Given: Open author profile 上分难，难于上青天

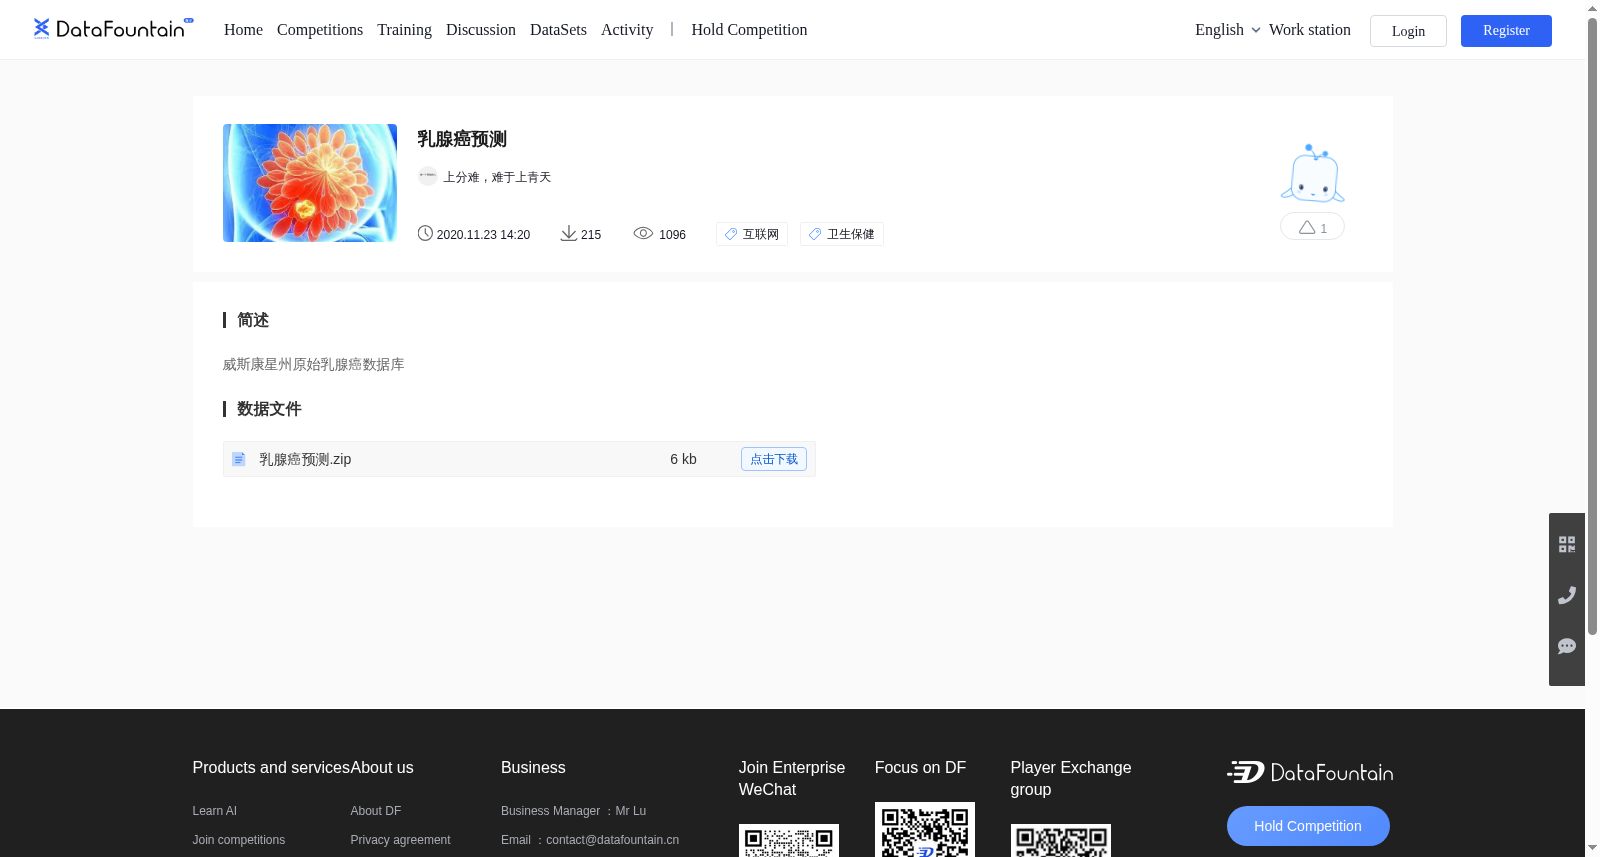Looking at the screenshot, I should point(497,177).
